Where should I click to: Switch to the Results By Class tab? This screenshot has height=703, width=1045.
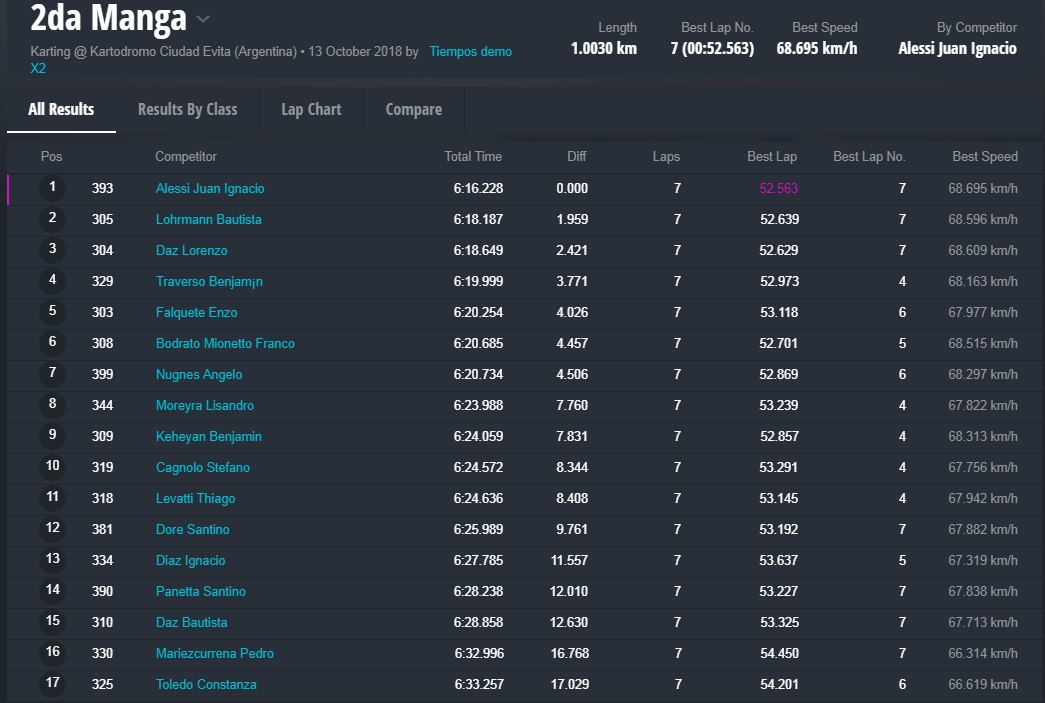(x=187, y=109)
